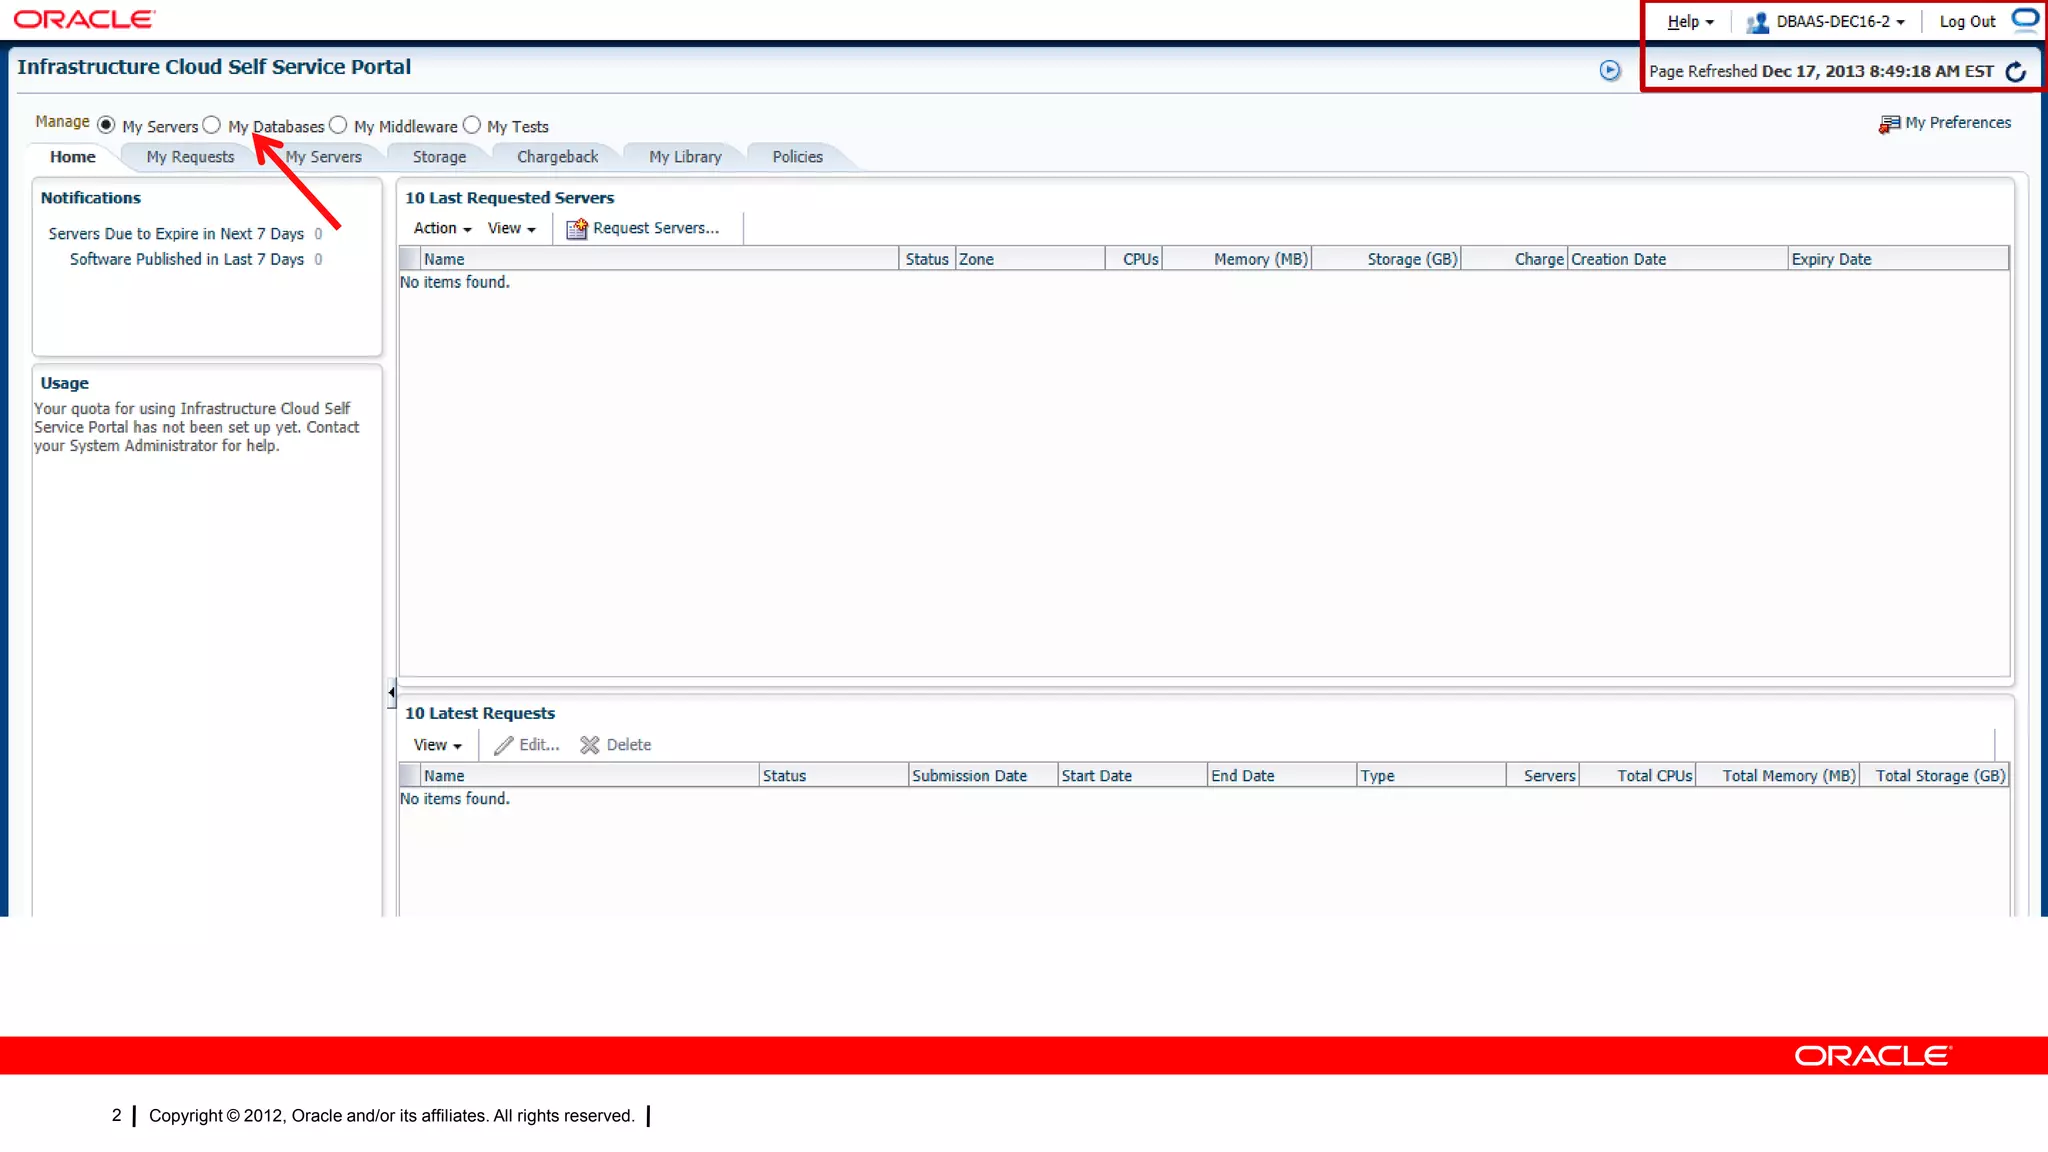The height and width of the screenshot is (1152, 2048).
Task: Sort by Zone column header
Action: click(1030, 259)
